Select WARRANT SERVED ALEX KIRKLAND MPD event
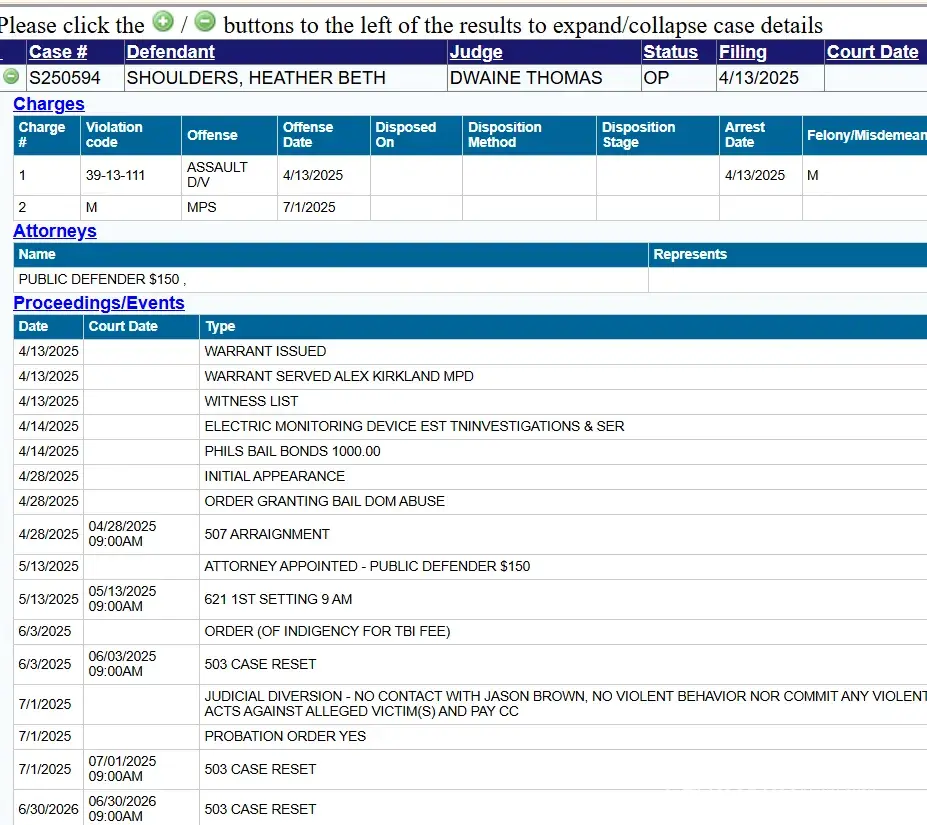 click(x=339, y=376)
